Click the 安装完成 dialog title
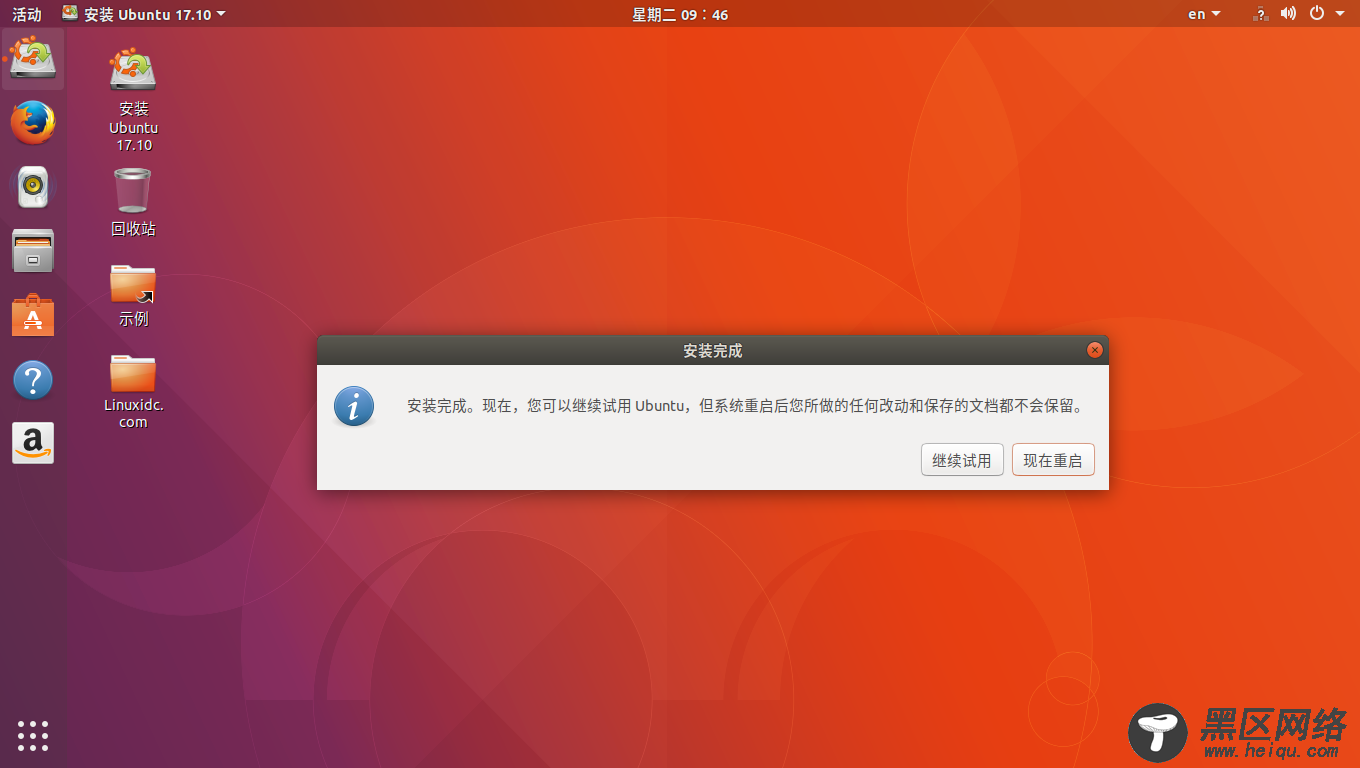Image resolution: width=1360 pixels, height=768 pixels. [x=713, y=351]
